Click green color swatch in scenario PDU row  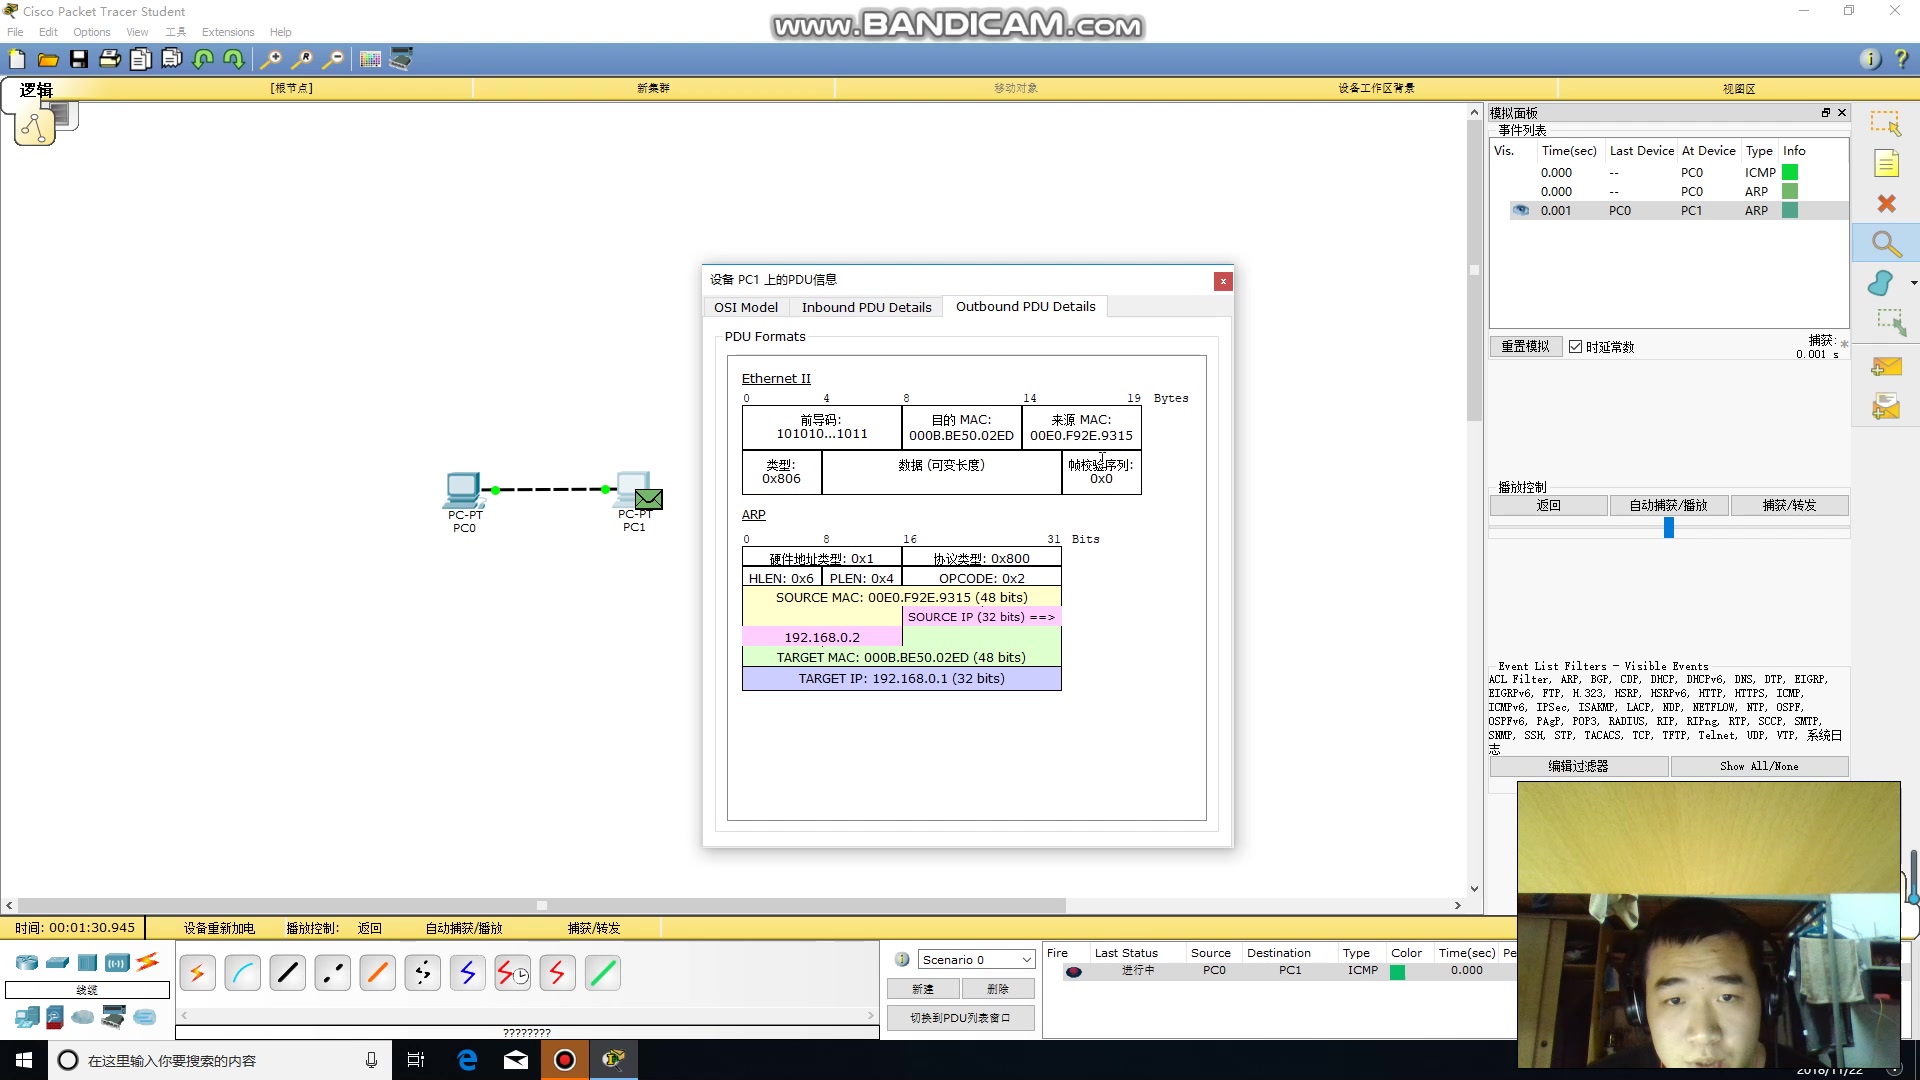click(x=1398, y=972)
